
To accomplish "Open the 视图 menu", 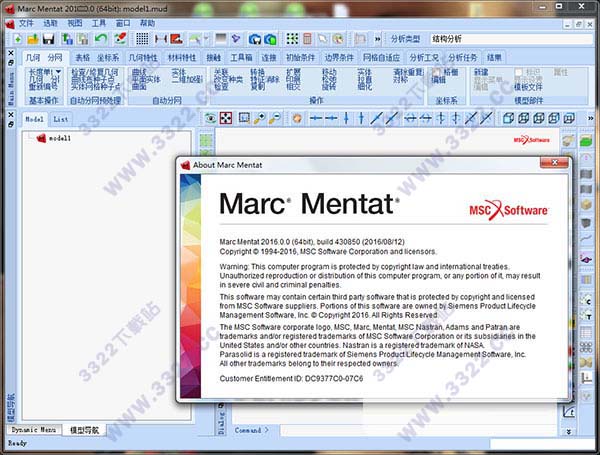I will [x=75, y=24].
